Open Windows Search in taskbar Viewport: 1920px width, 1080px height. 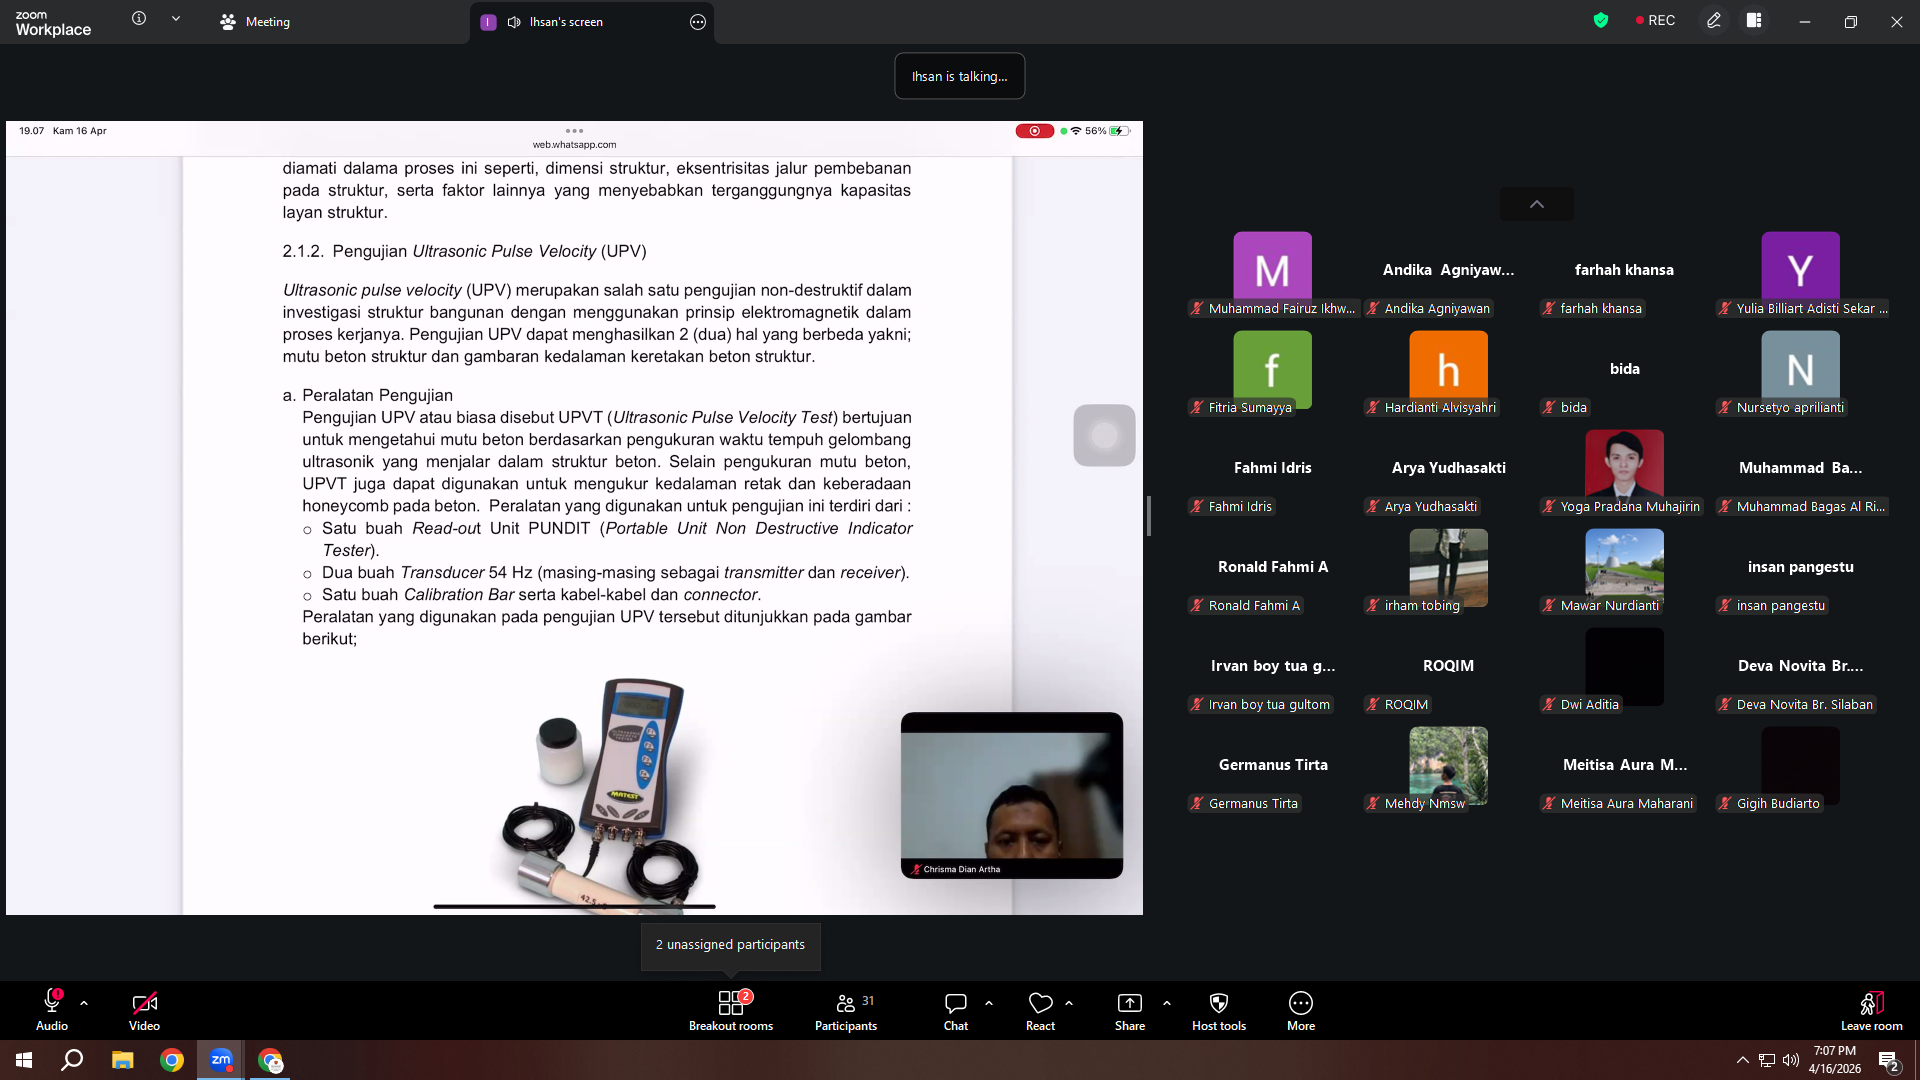click(x=72, y=1060)
